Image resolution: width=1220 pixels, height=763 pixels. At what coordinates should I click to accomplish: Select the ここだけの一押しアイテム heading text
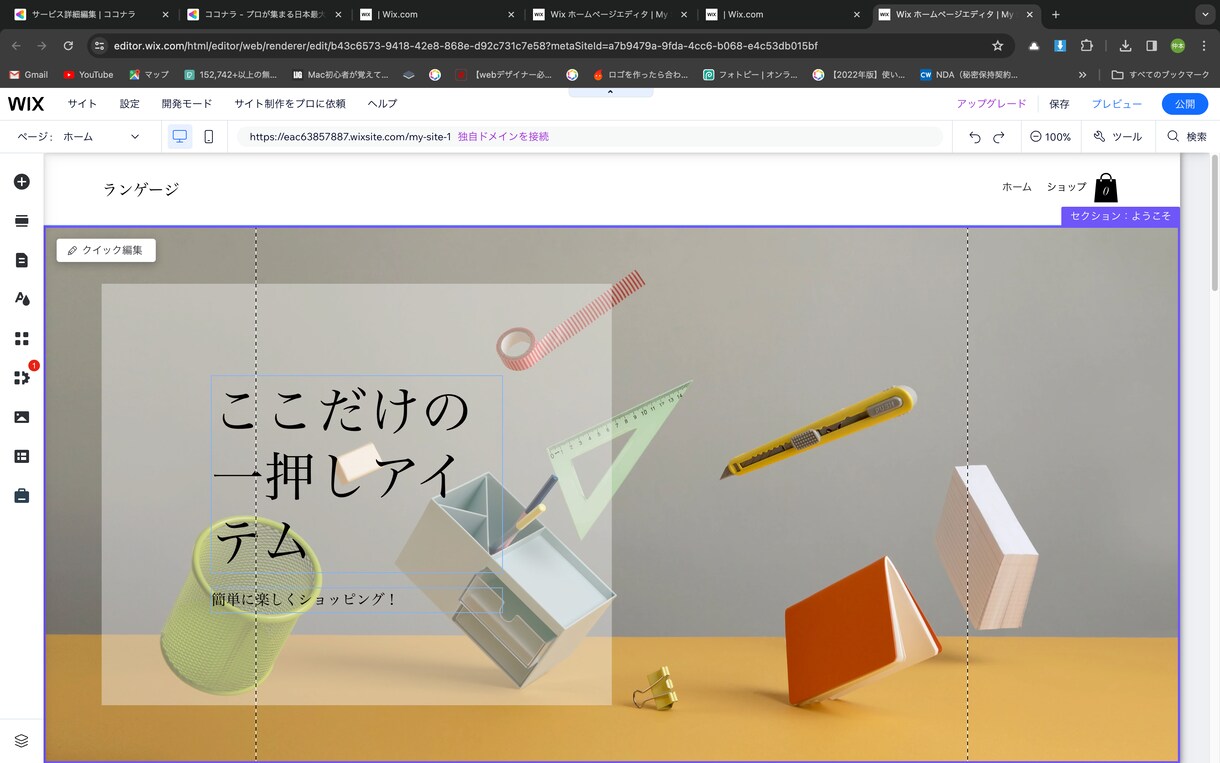[x=356, y=474]
